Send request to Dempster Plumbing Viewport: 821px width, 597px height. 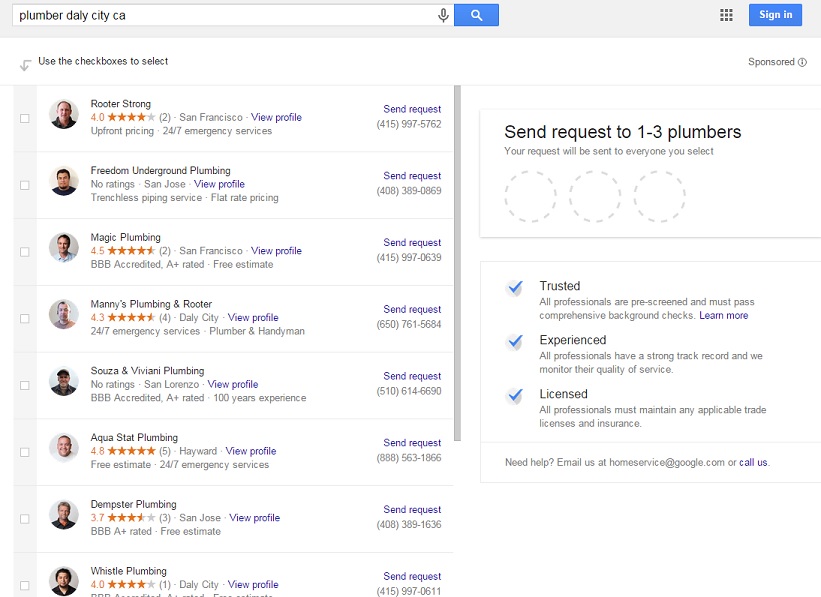tap(412, 510)
